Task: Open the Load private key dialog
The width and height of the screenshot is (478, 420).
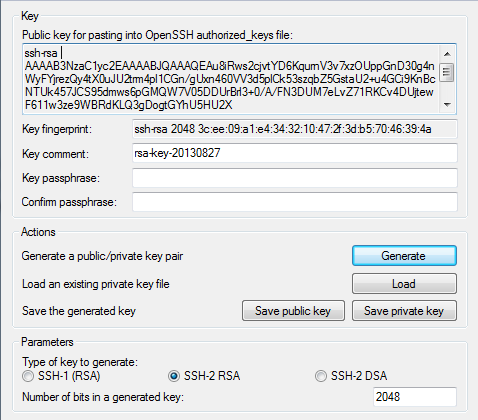Action: click(x=404, y=284)
